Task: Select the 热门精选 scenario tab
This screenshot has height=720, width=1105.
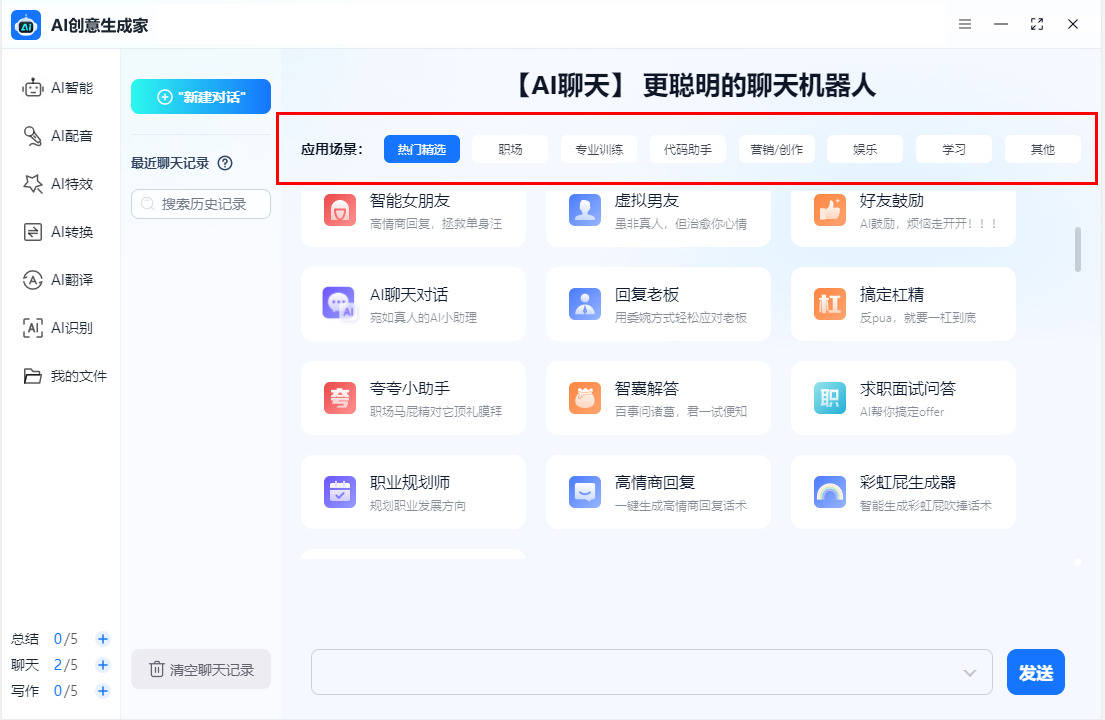Action: [x=421, y=150]
